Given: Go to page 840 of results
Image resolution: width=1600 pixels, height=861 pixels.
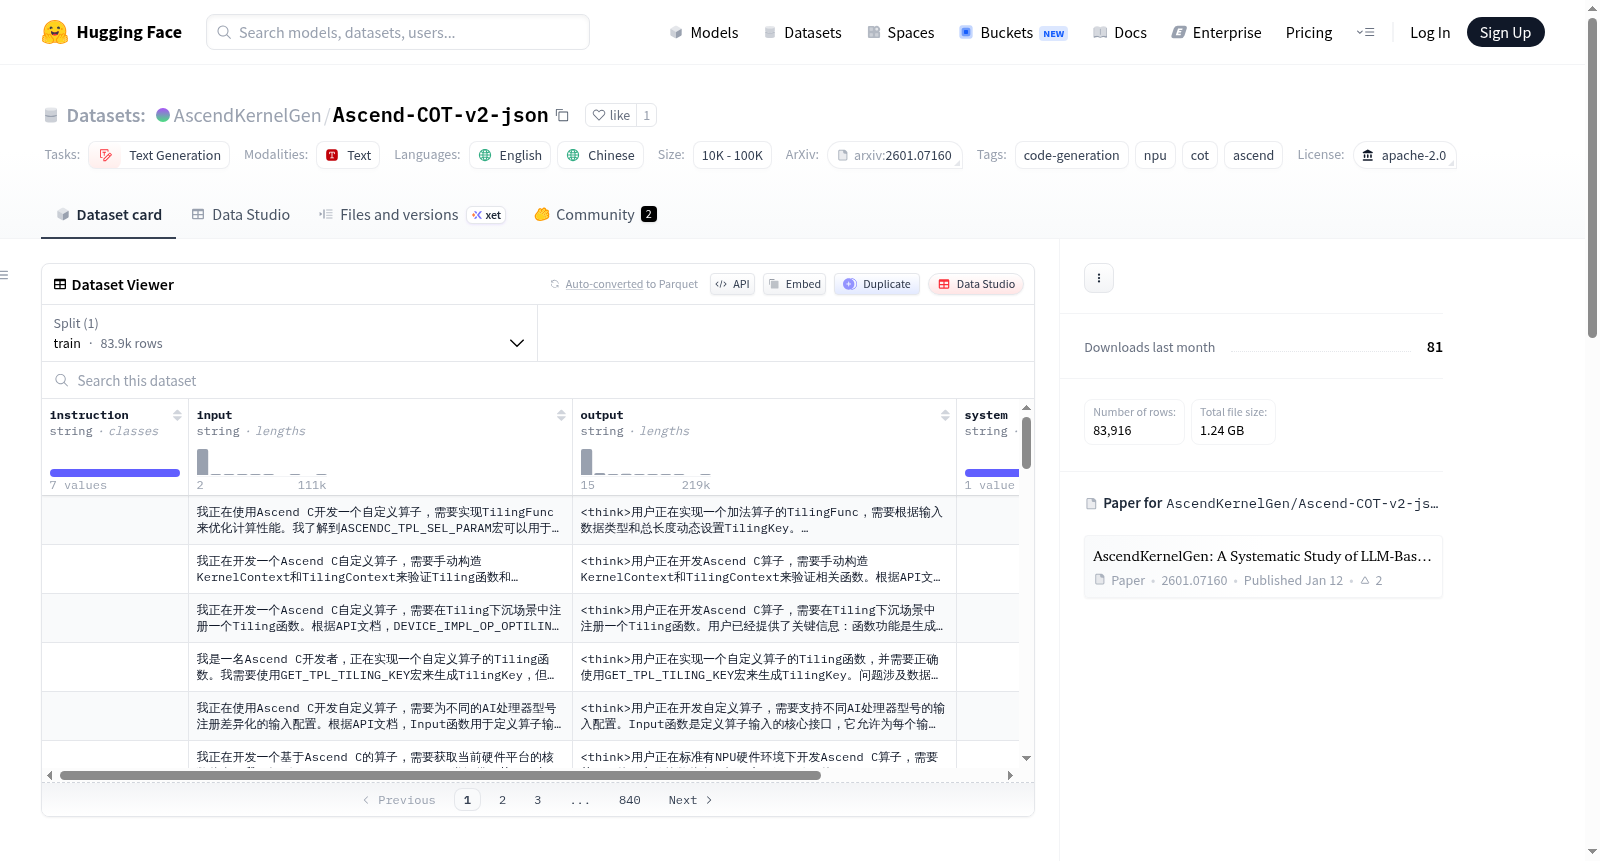Looking at the screenshot, I should point(629,800).
